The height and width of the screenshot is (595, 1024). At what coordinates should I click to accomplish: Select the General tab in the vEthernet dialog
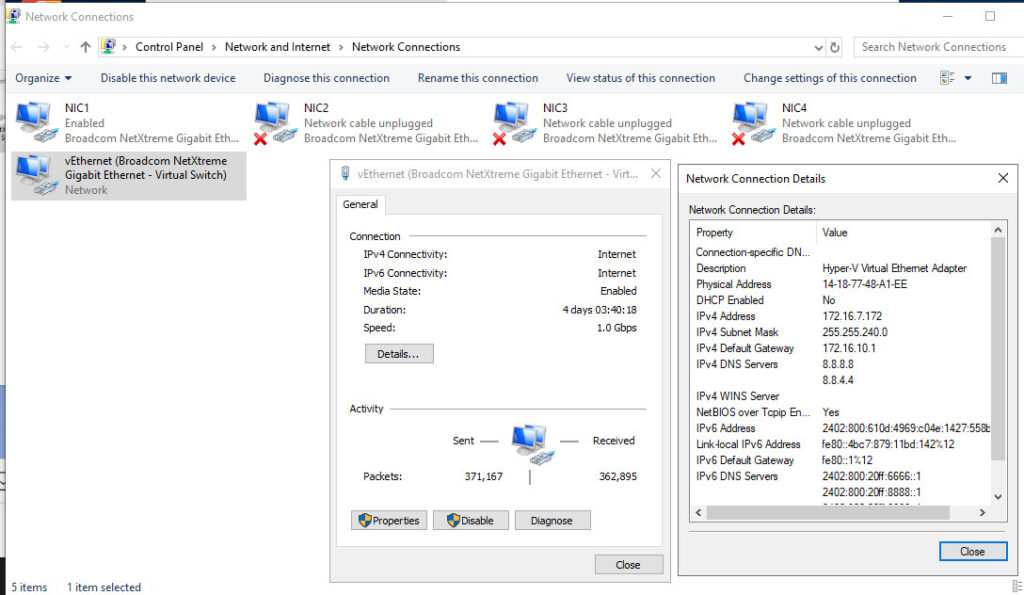click(x=361, y=204)
